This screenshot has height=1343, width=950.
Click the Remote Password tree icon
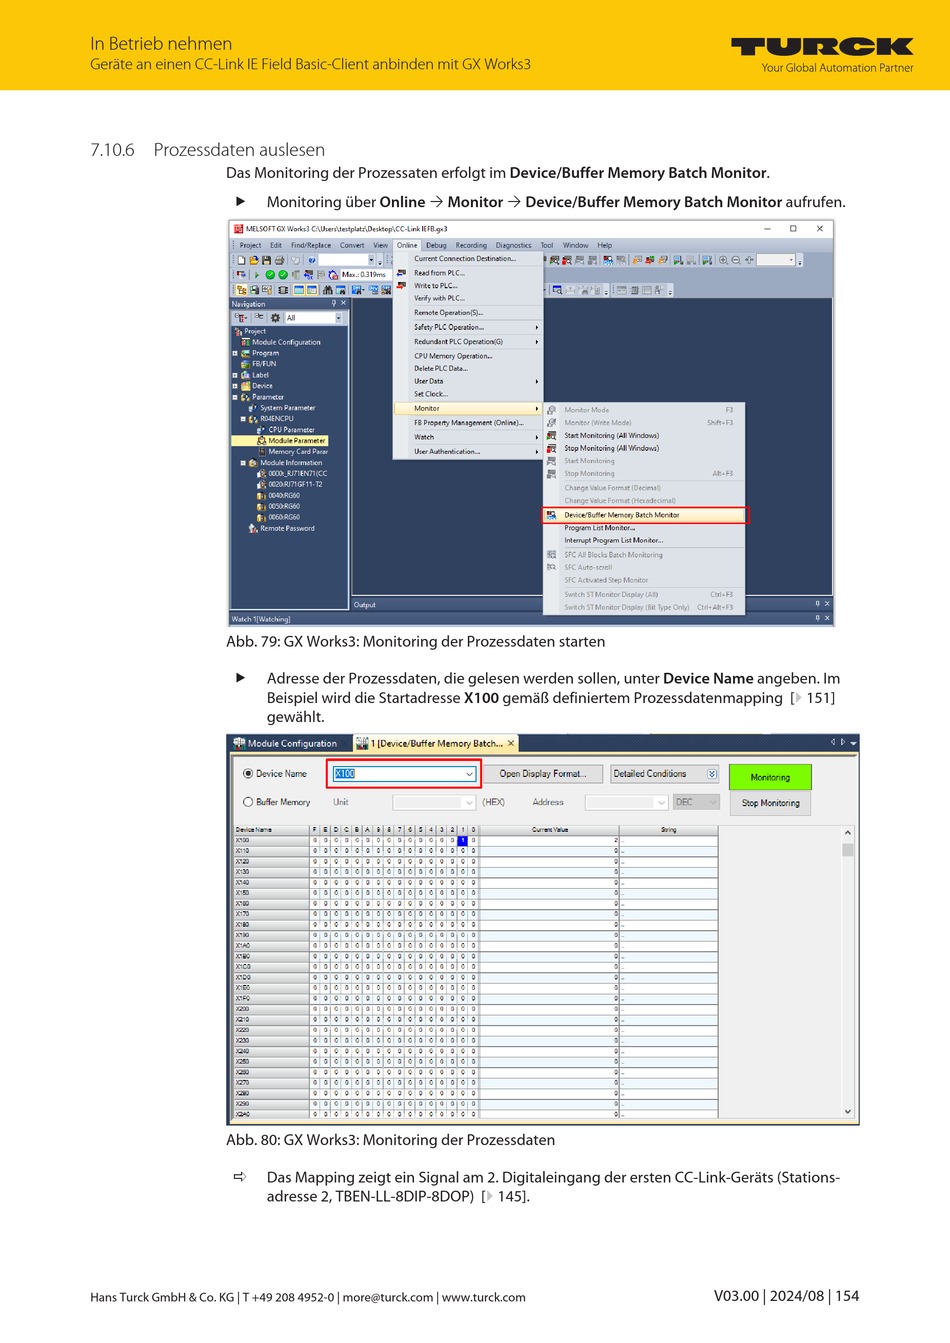click(254, 528)
